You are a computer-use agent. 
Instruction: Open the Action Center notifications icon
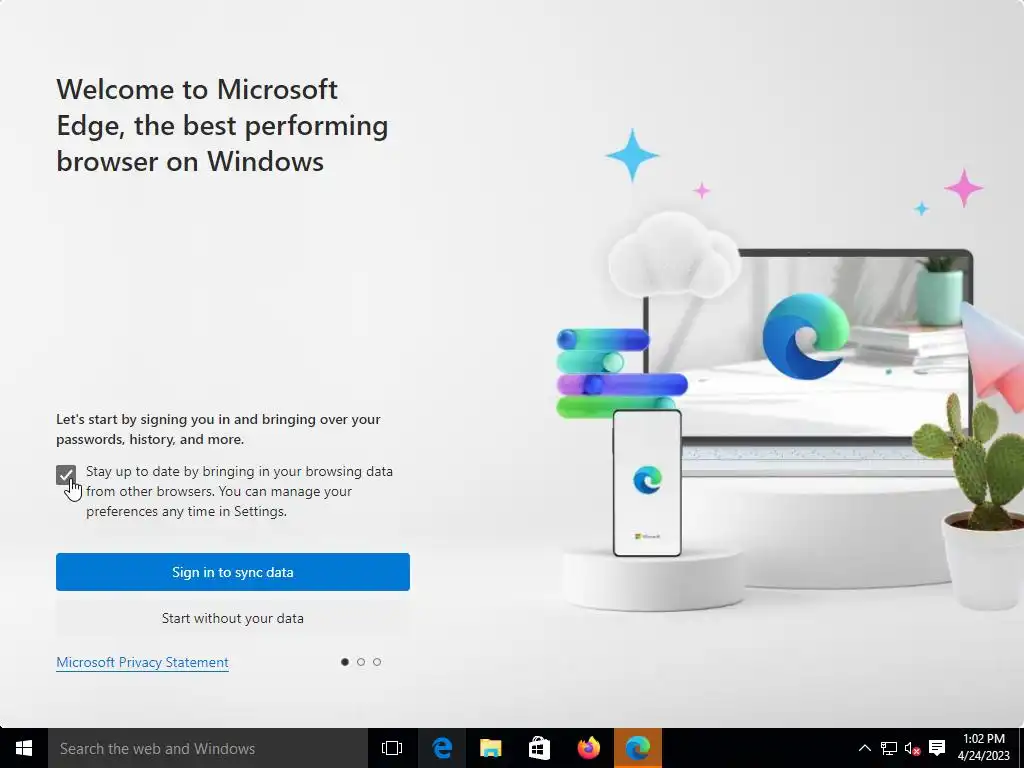pyautogui.click(x=937, y=748)
